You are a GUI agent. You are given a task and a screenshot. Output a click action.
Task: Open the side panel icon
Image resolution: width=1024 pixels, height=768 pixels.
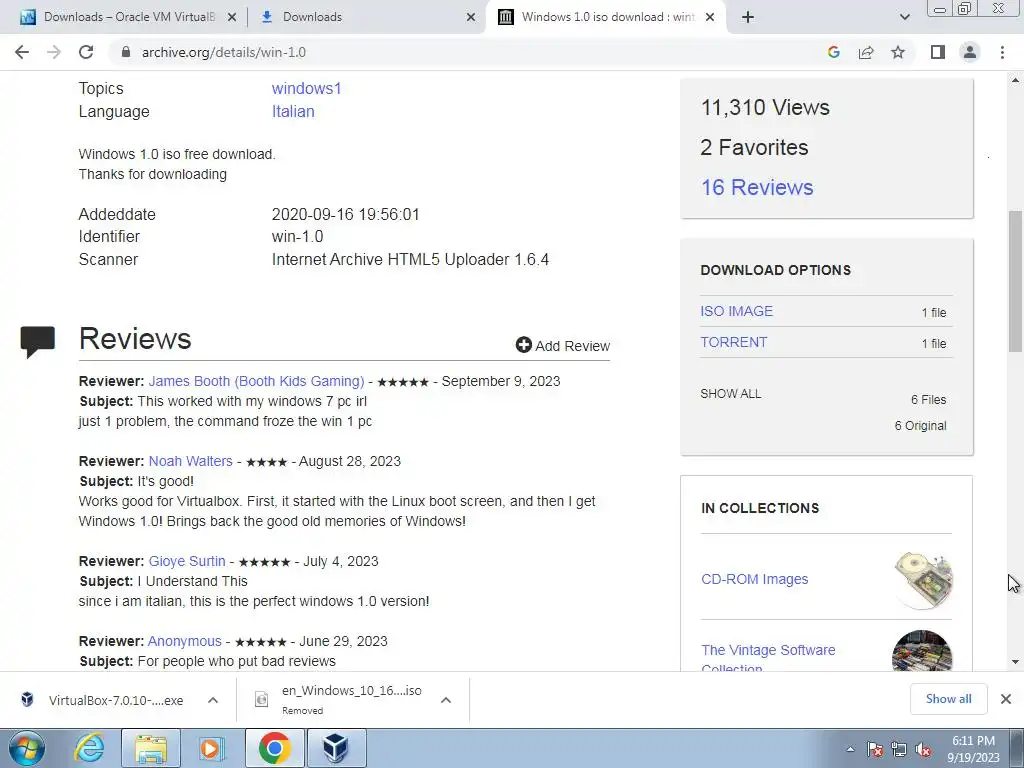[x=938, y=52]
